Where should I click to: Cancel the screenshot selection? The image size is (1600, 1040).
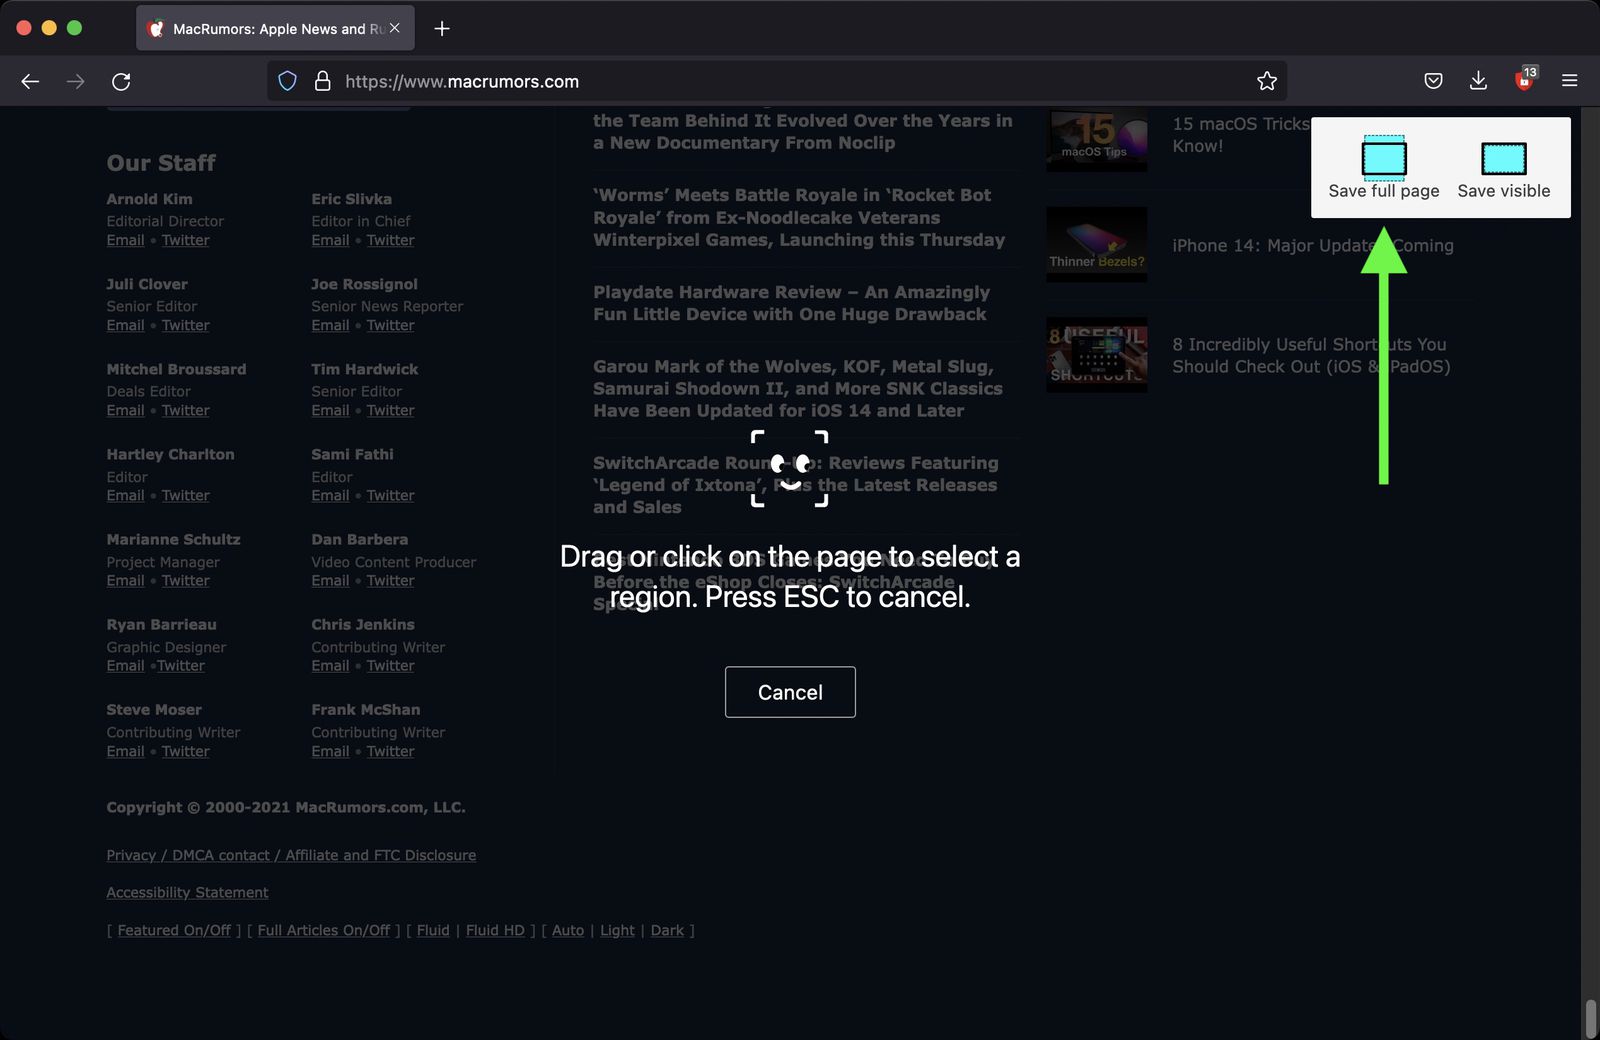click(790, 692)
